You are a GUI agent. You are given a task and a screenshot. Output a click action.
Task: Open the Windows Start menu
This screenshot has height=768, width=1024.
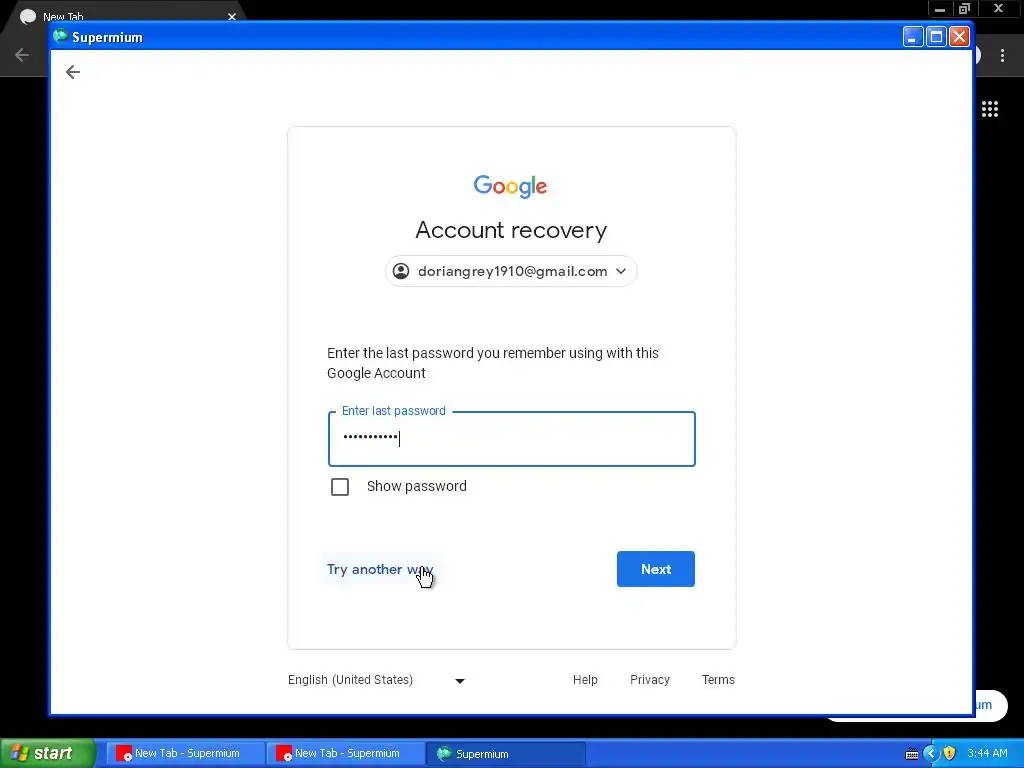(x=48, y=753)
